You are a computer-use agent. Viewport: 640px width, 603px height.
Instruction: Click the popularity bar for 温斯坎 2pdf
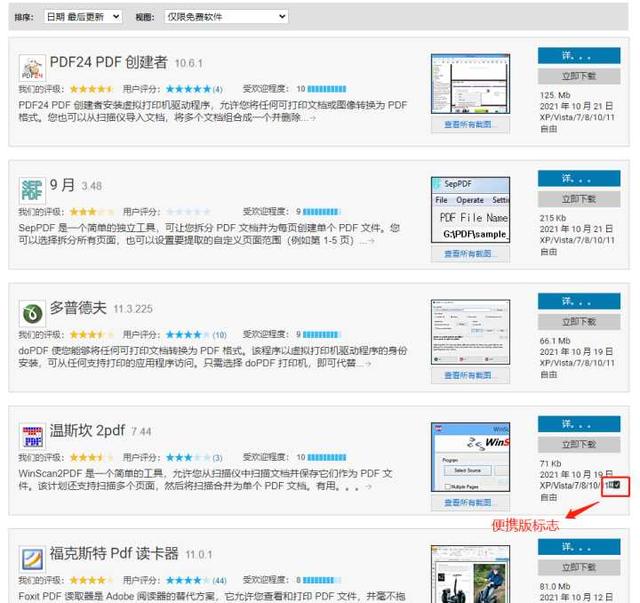click(x=327, y=457)
